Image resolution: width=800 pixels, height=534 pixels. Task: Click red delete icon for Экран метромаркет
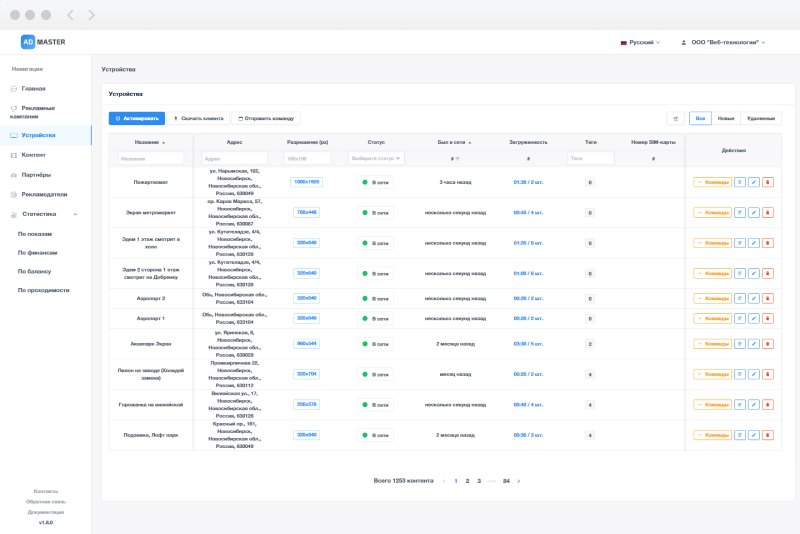coord(767,213)
